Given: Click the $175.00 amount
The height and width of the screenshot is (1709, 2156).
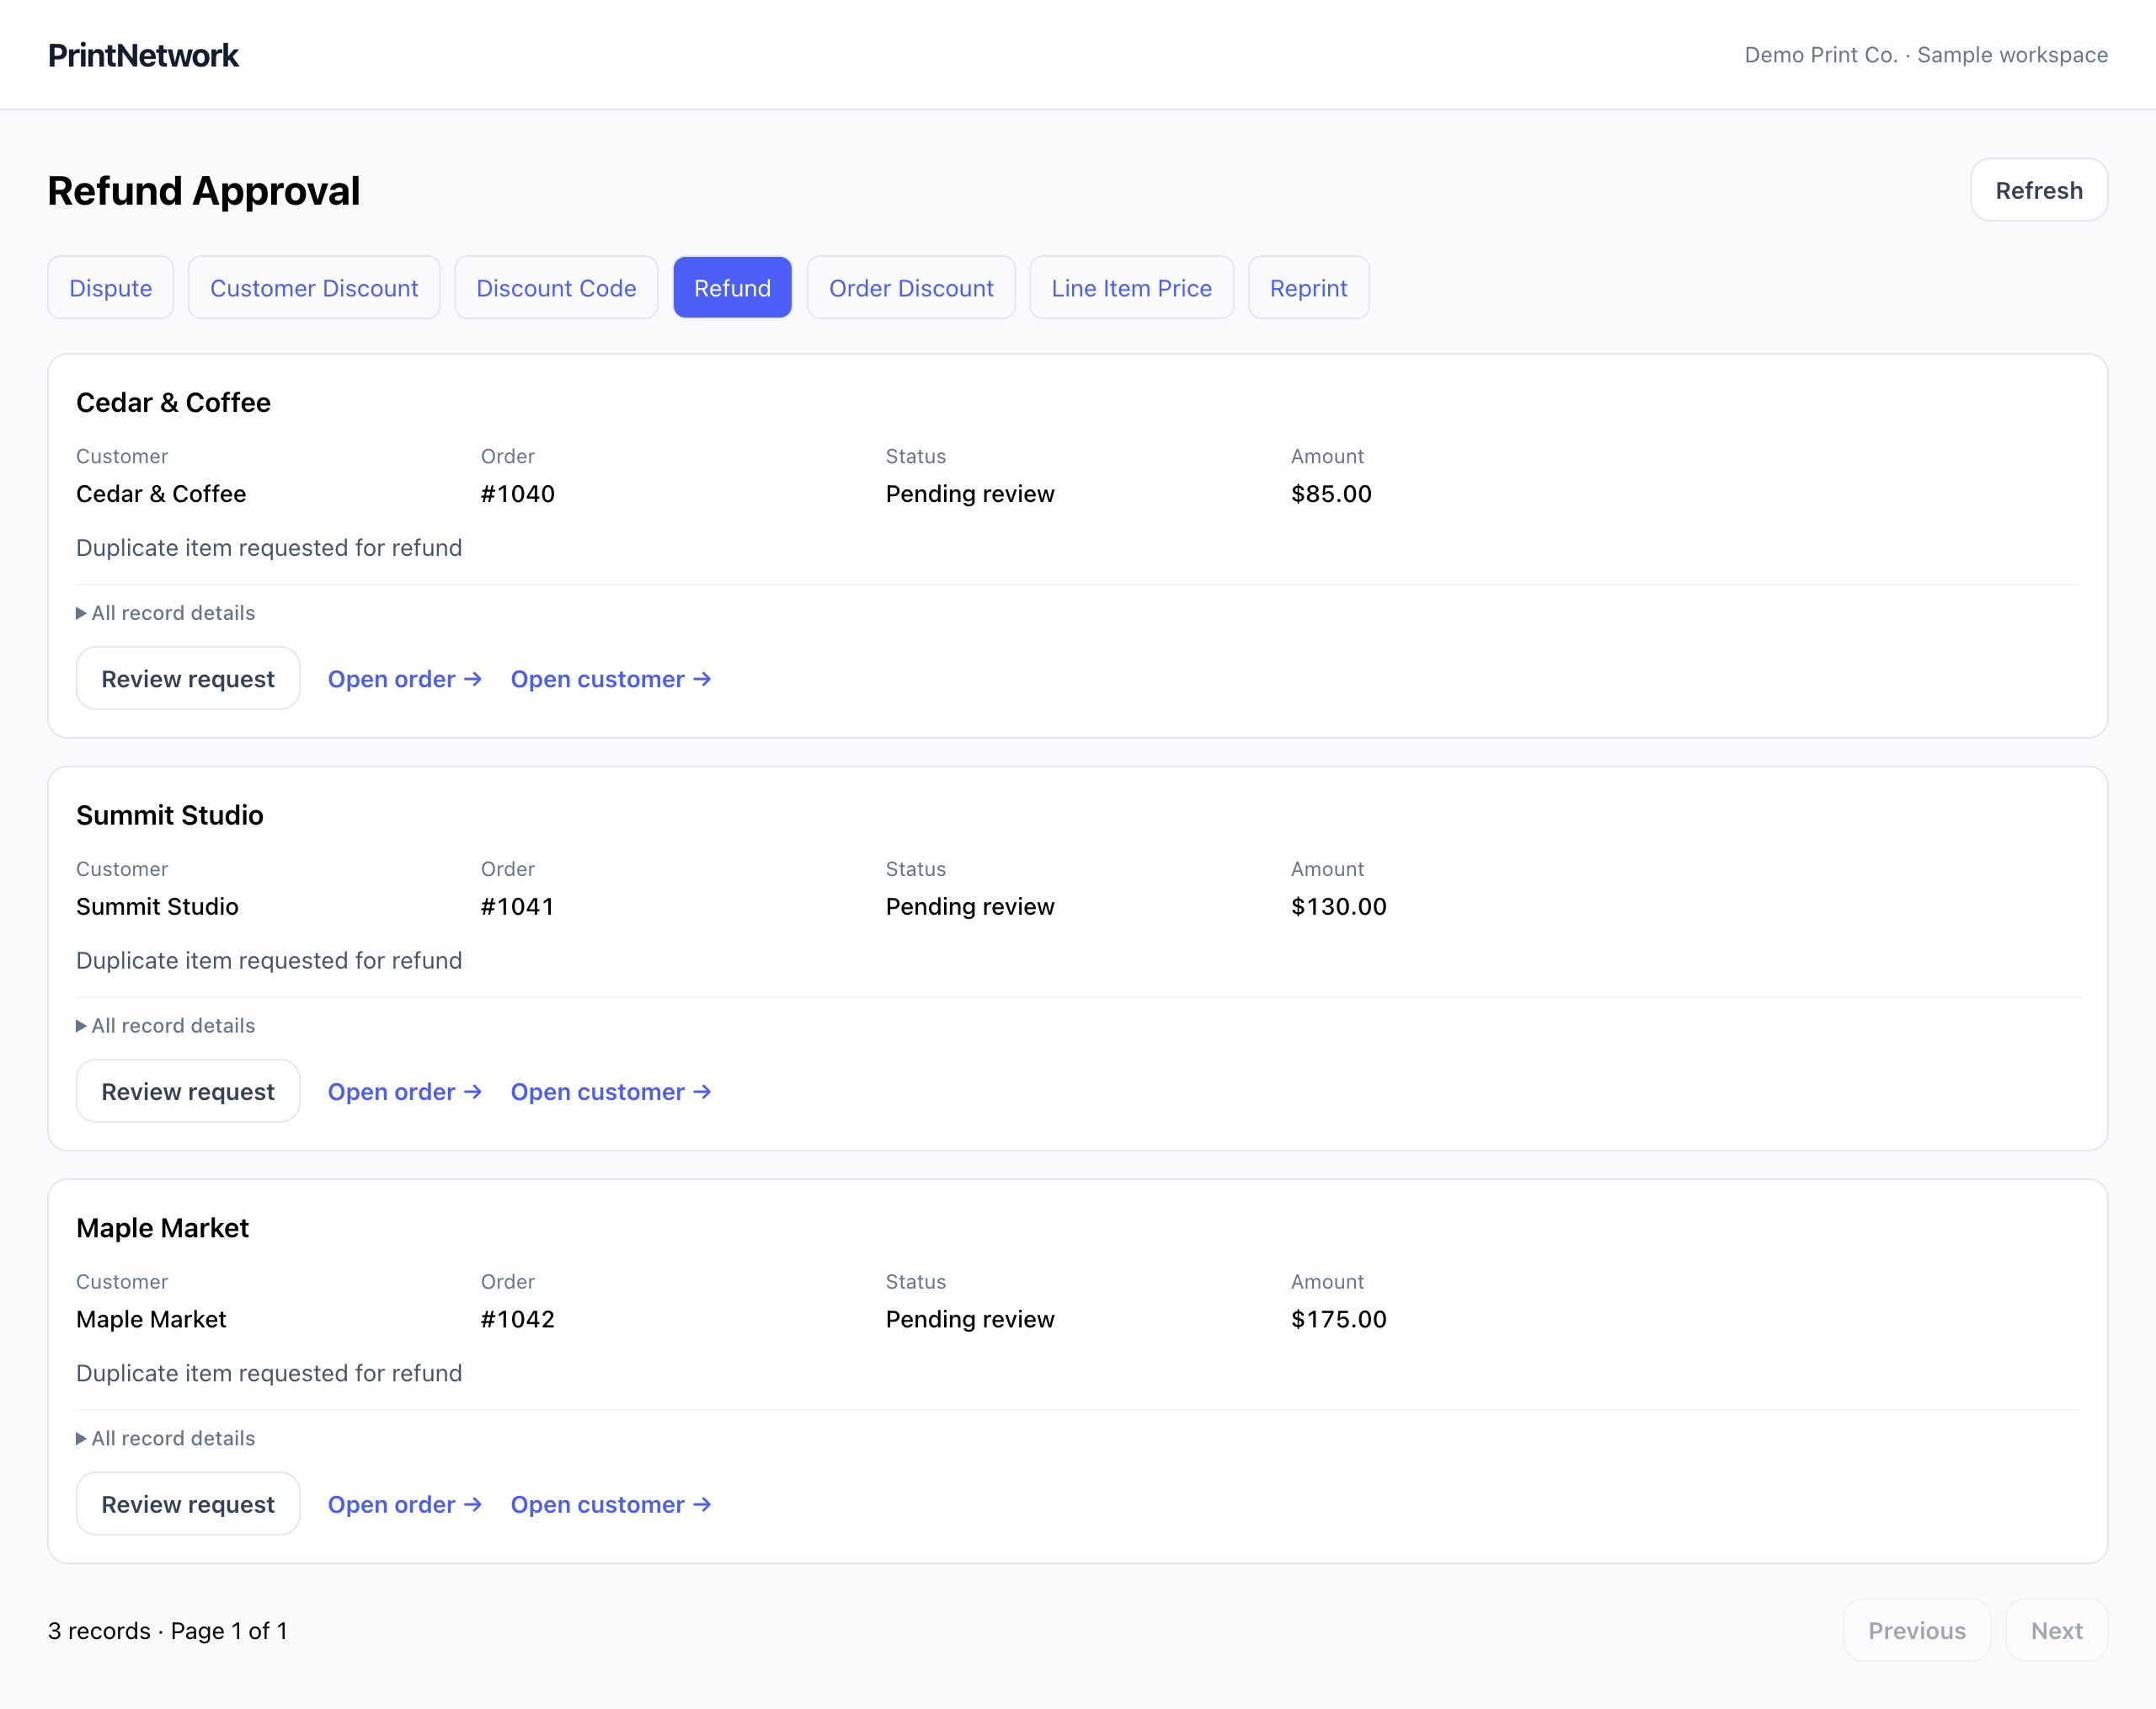Looking at the screenshot, I should point(1339,1319).
